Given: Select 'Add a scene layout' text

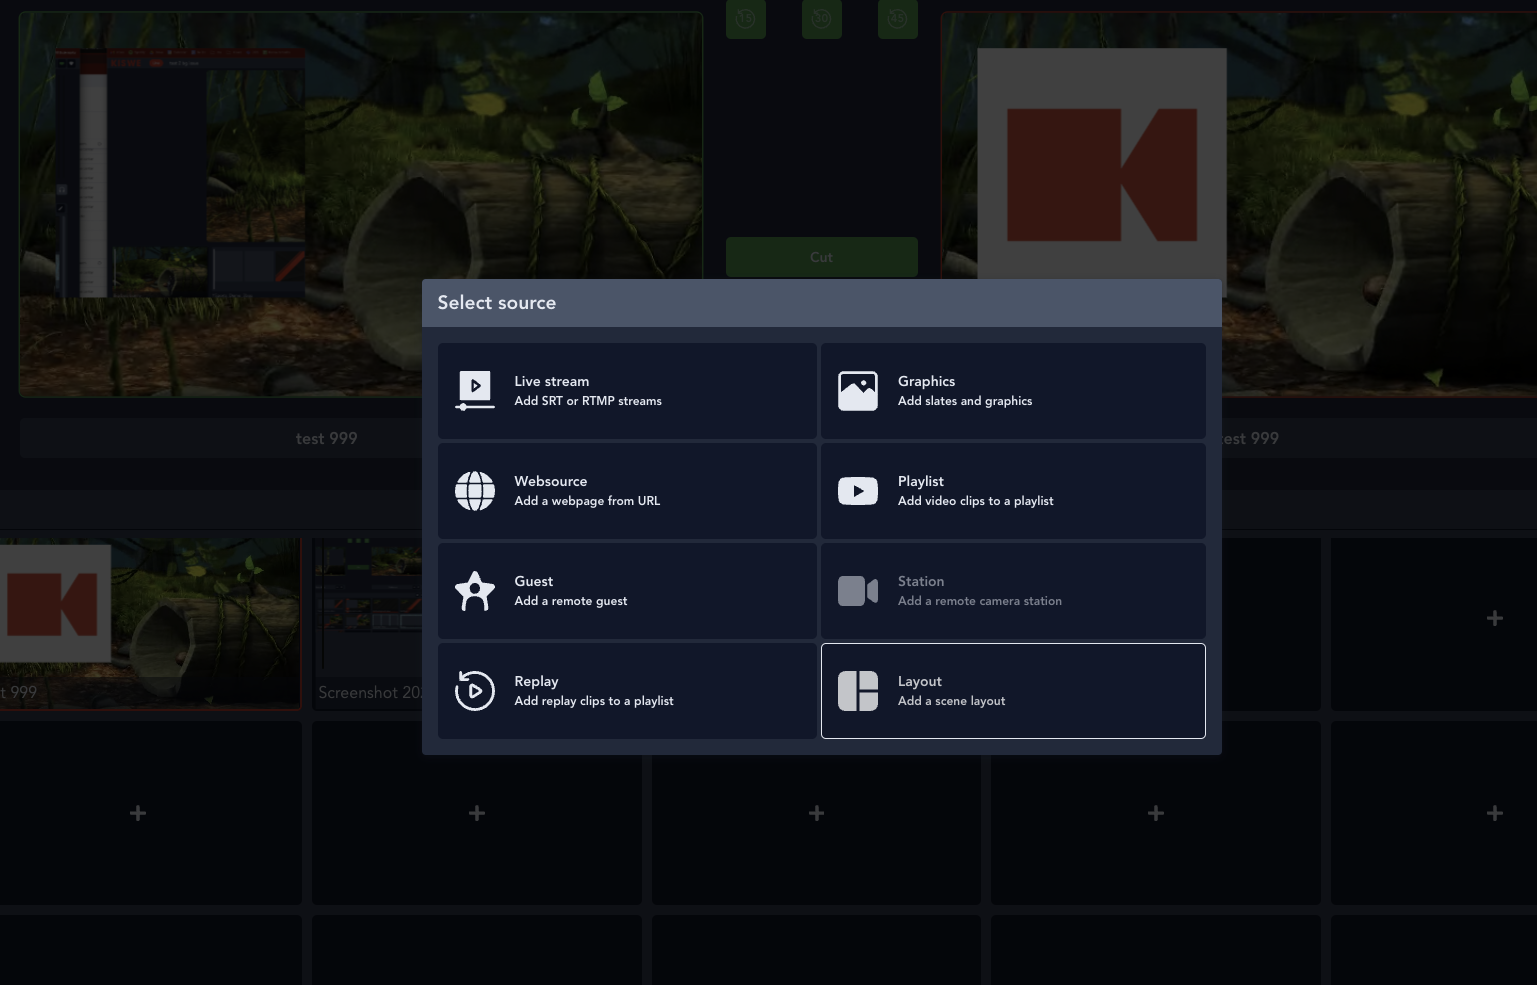Looking at the screenshot, I should coord(952,701).
